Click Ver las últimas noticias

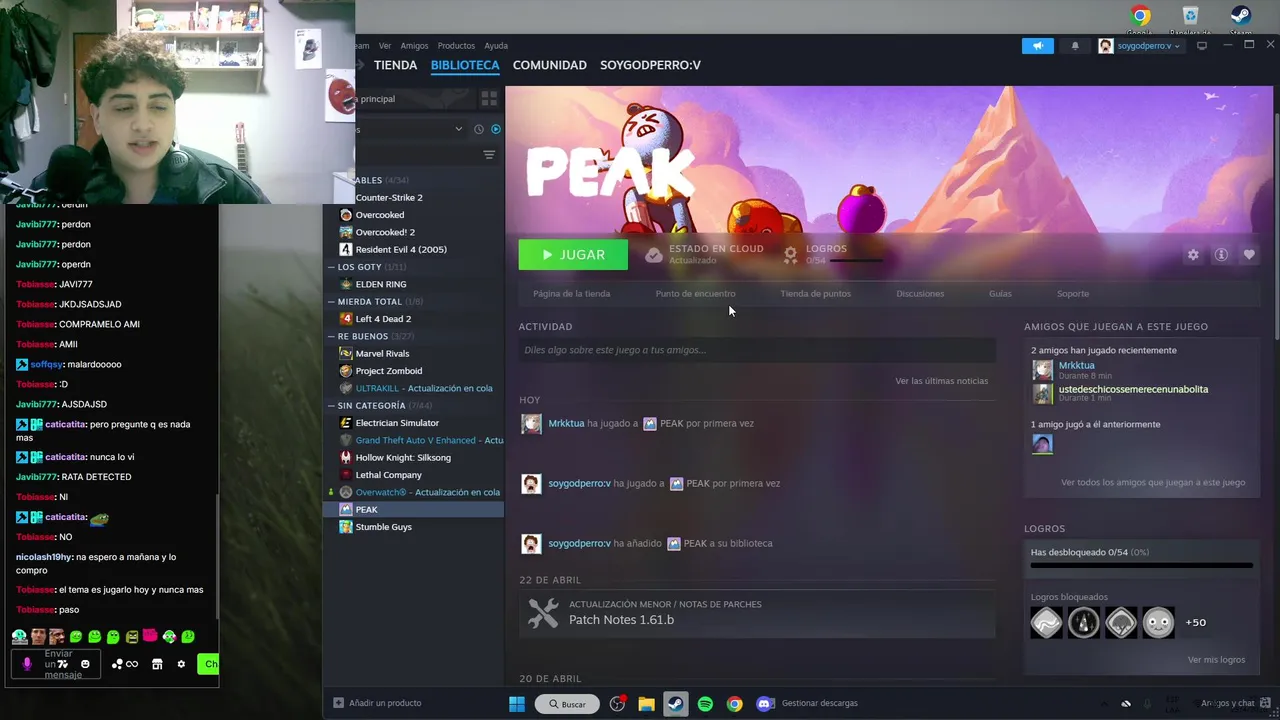click(x=941, y=381)
